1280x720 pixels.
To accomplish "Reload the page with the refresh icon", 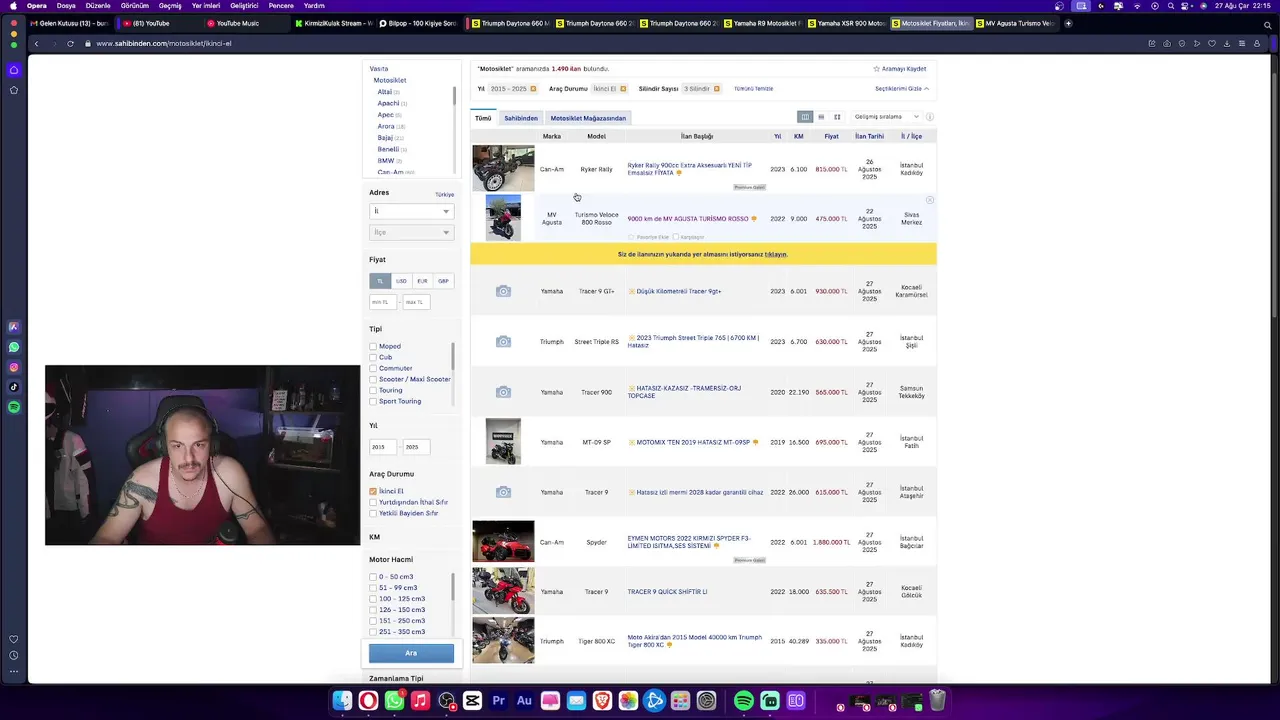I will click(70, 43).
